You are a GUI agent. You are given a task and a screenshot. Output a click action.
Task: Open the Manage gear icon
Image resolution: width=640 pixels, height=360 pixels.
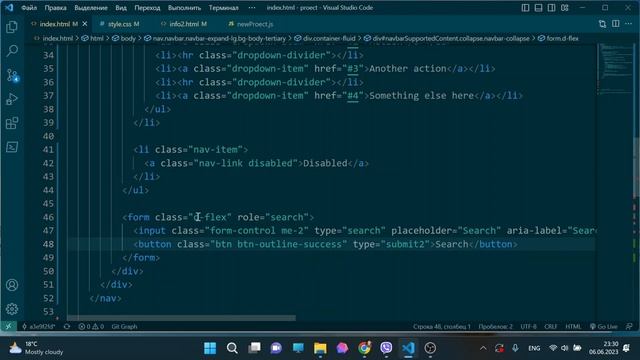12,309
